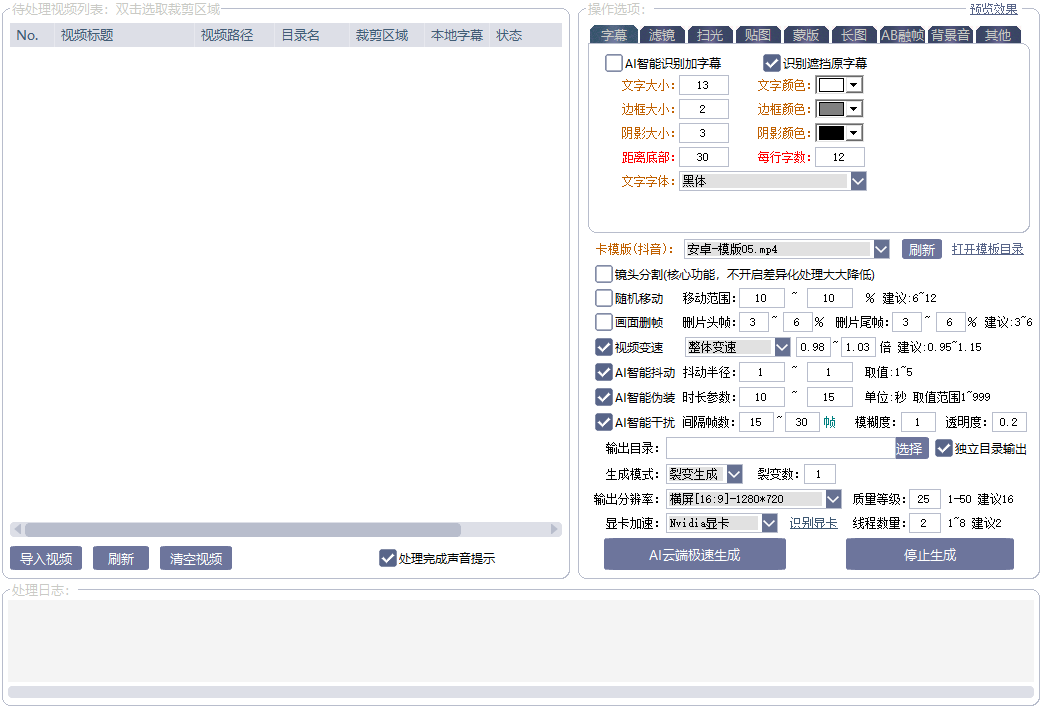Disable the 视频变速 checkbox
Image resolution: width=1041 pixels, height=711 pixels.
(604, 347)
